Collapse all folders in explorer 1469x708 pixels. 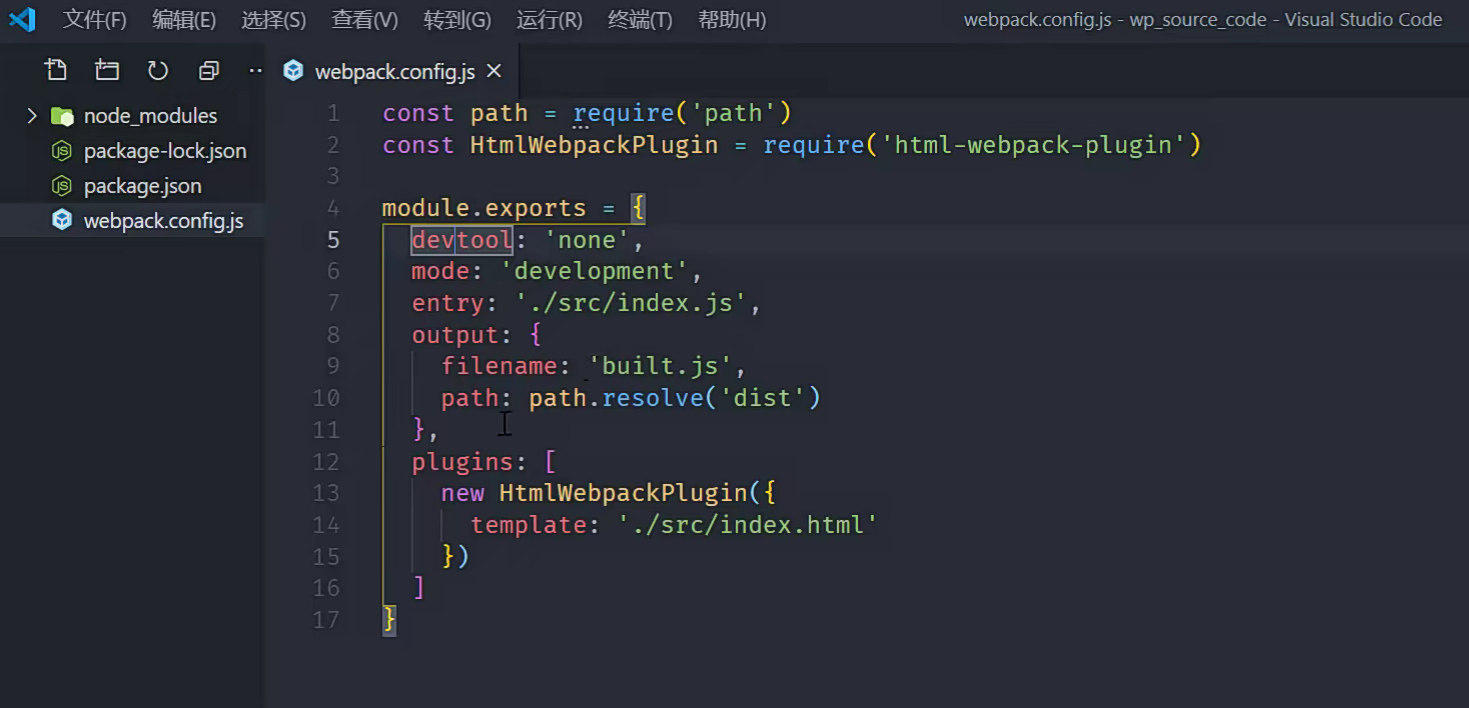click(209, 70)
